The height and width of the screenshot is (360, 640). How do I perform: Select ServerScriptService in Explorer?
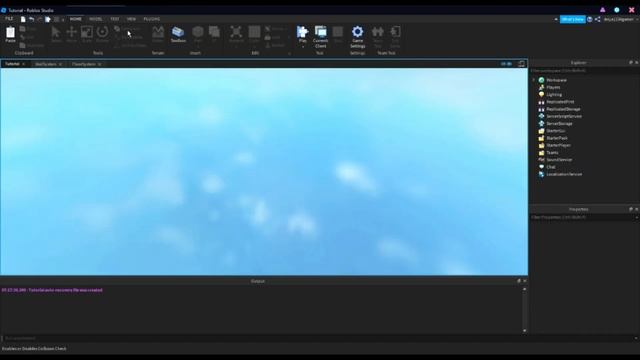pyautogui.click(x=564, y=116)
